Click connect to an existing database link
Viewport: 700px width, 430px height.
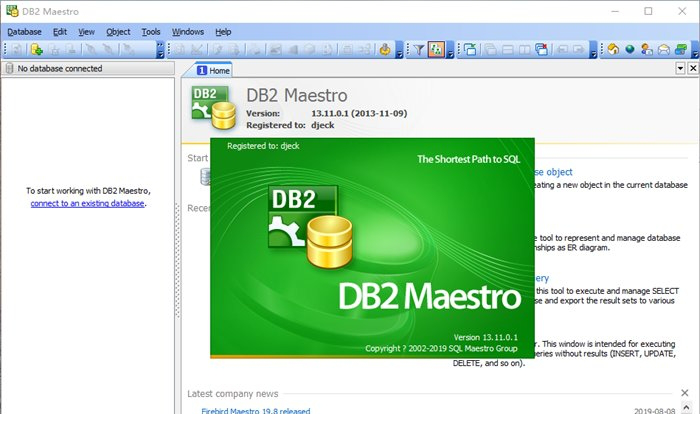click(88, 203)
